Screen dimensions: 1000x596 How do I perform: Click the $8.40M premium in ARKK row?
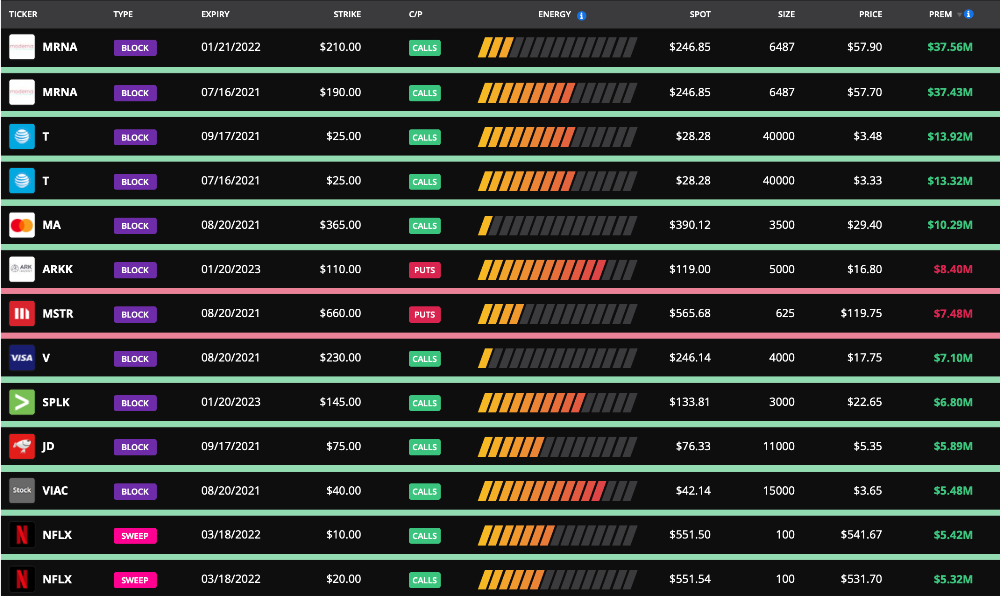tap(953, 269)
